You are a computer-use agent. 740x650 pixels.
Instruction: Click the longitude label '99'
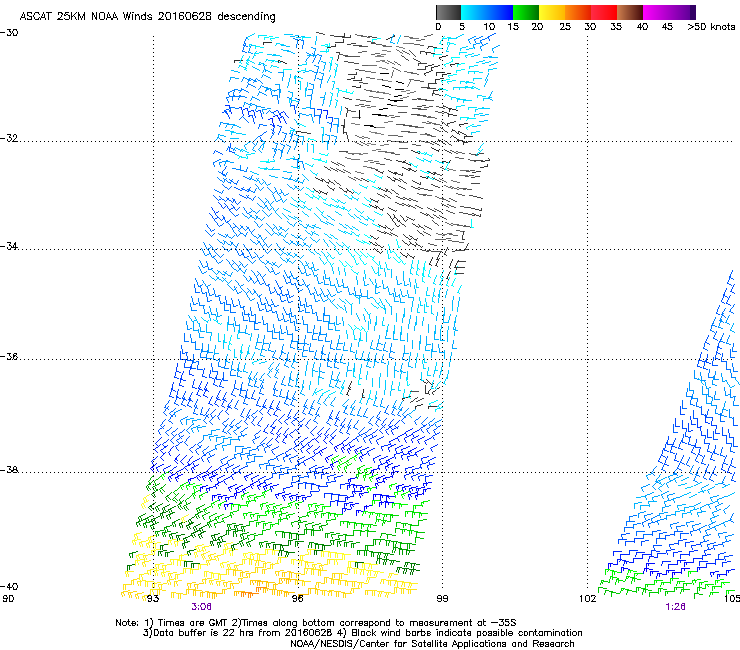point(442,599)
